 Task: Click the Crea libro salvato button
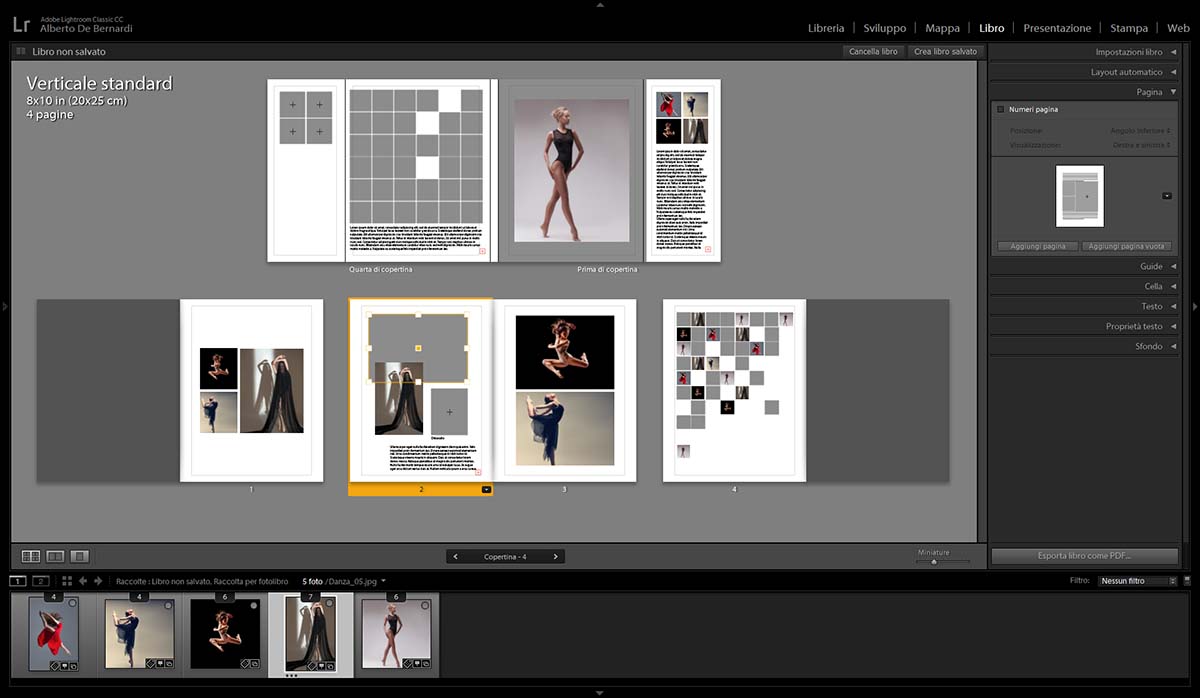click(945, 51)
